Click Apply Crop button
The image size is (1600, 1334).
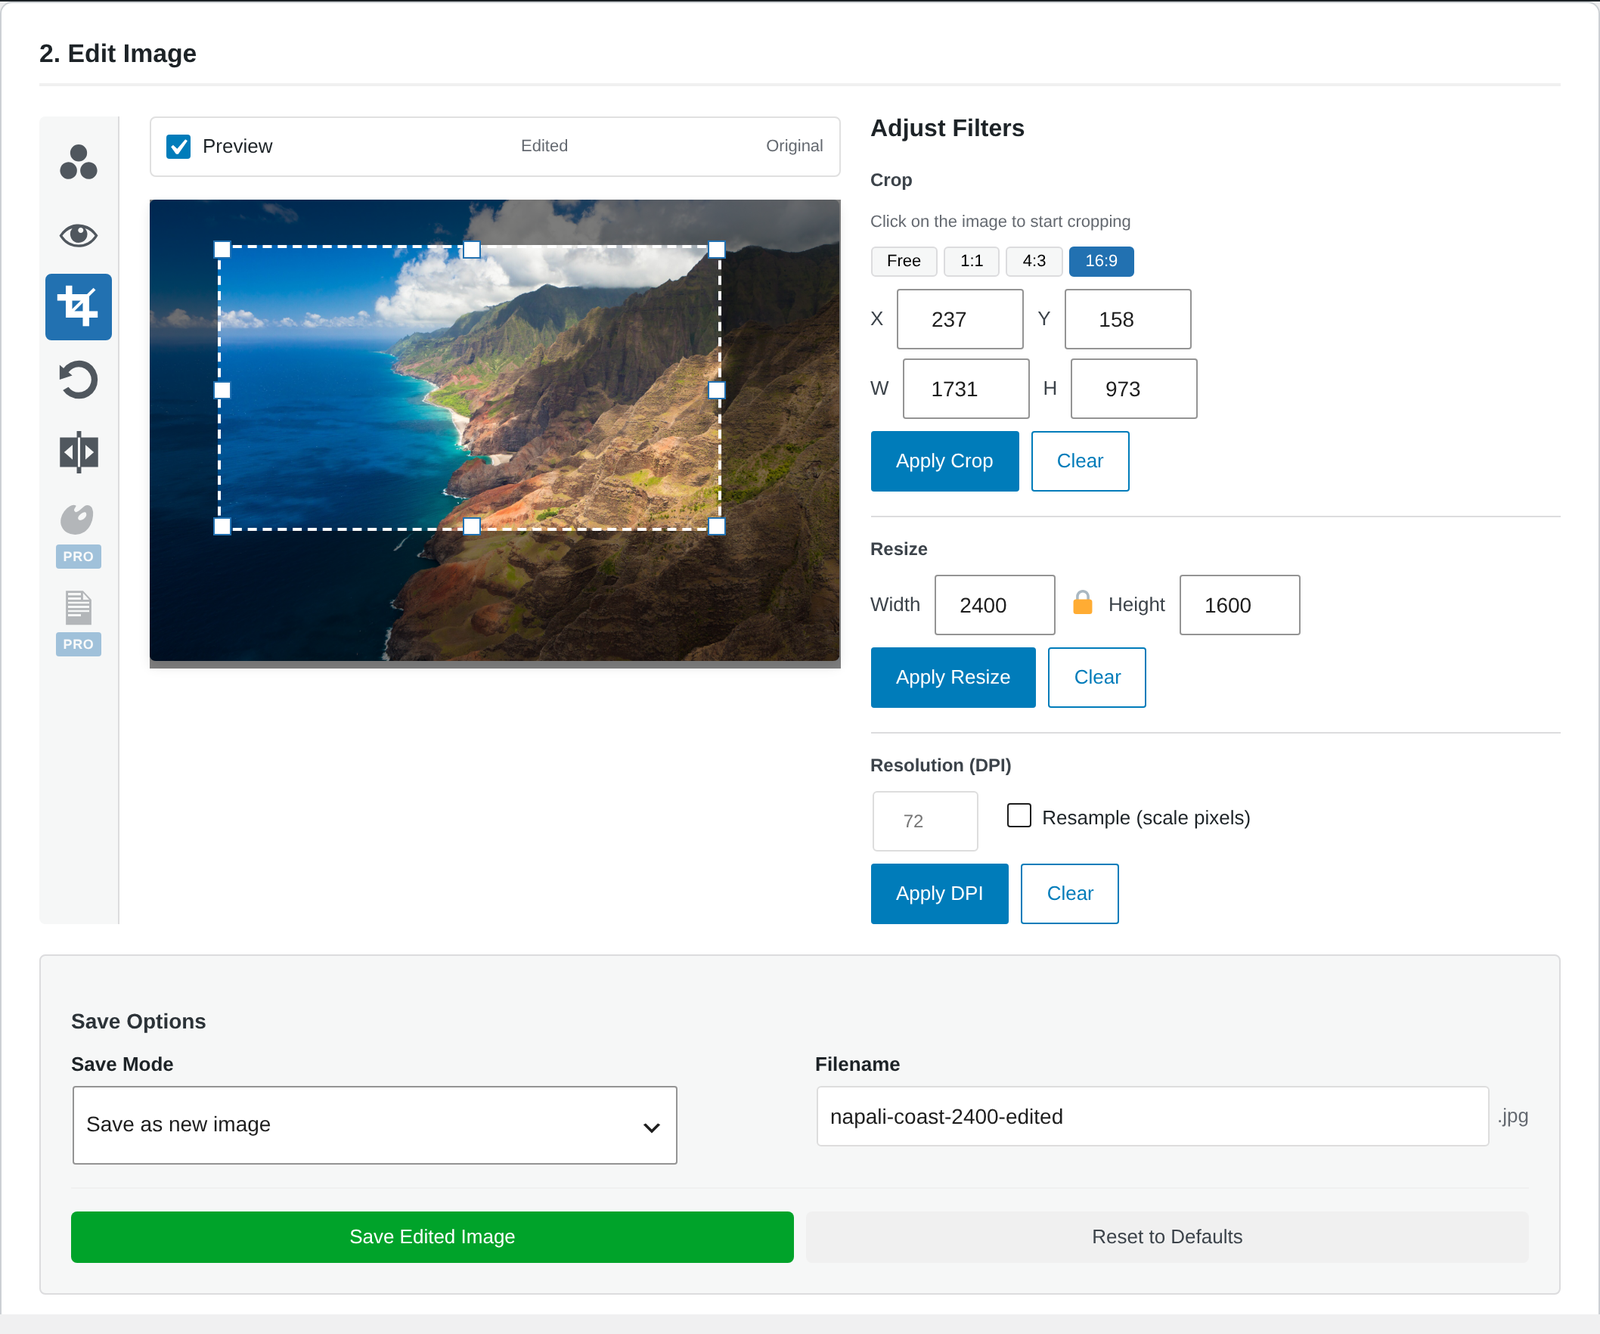[x=944, y=461]
